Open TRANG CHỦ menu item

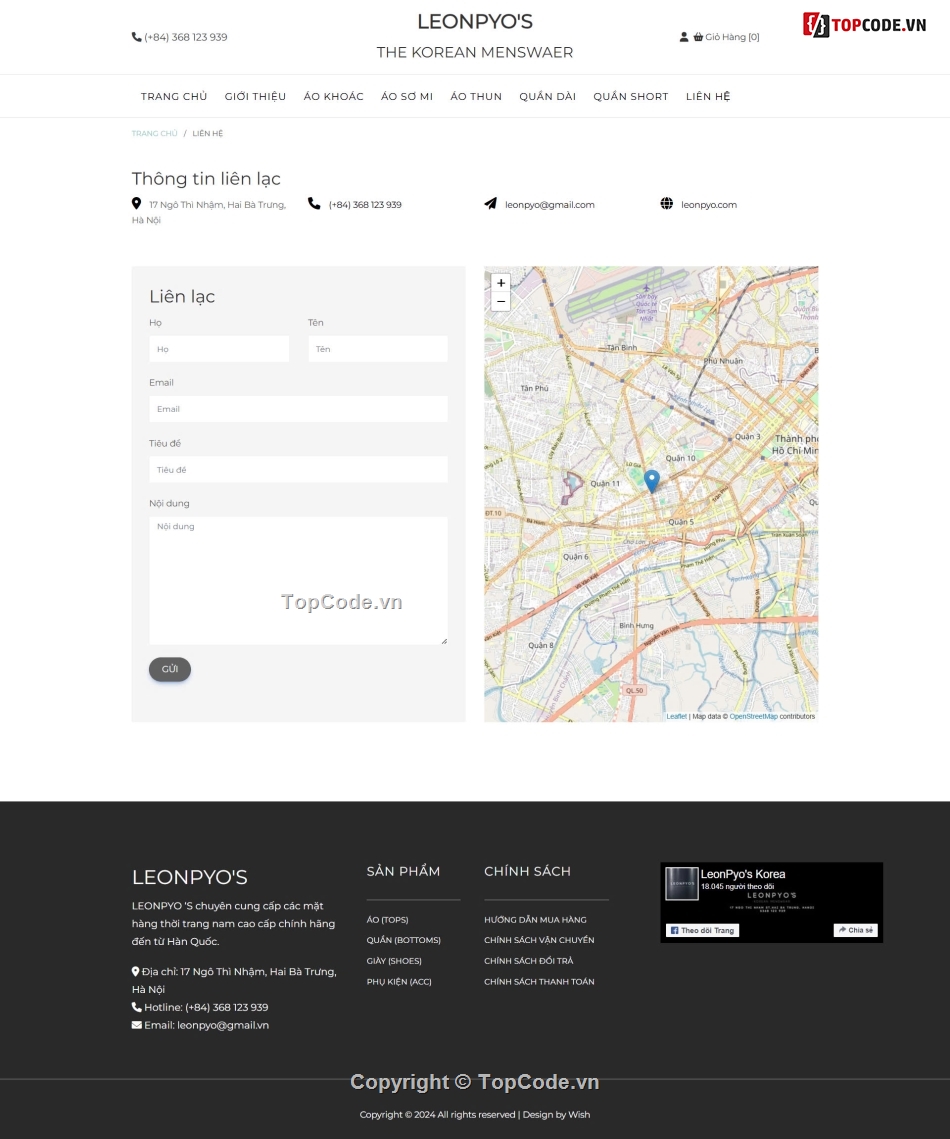click(174, 96)
